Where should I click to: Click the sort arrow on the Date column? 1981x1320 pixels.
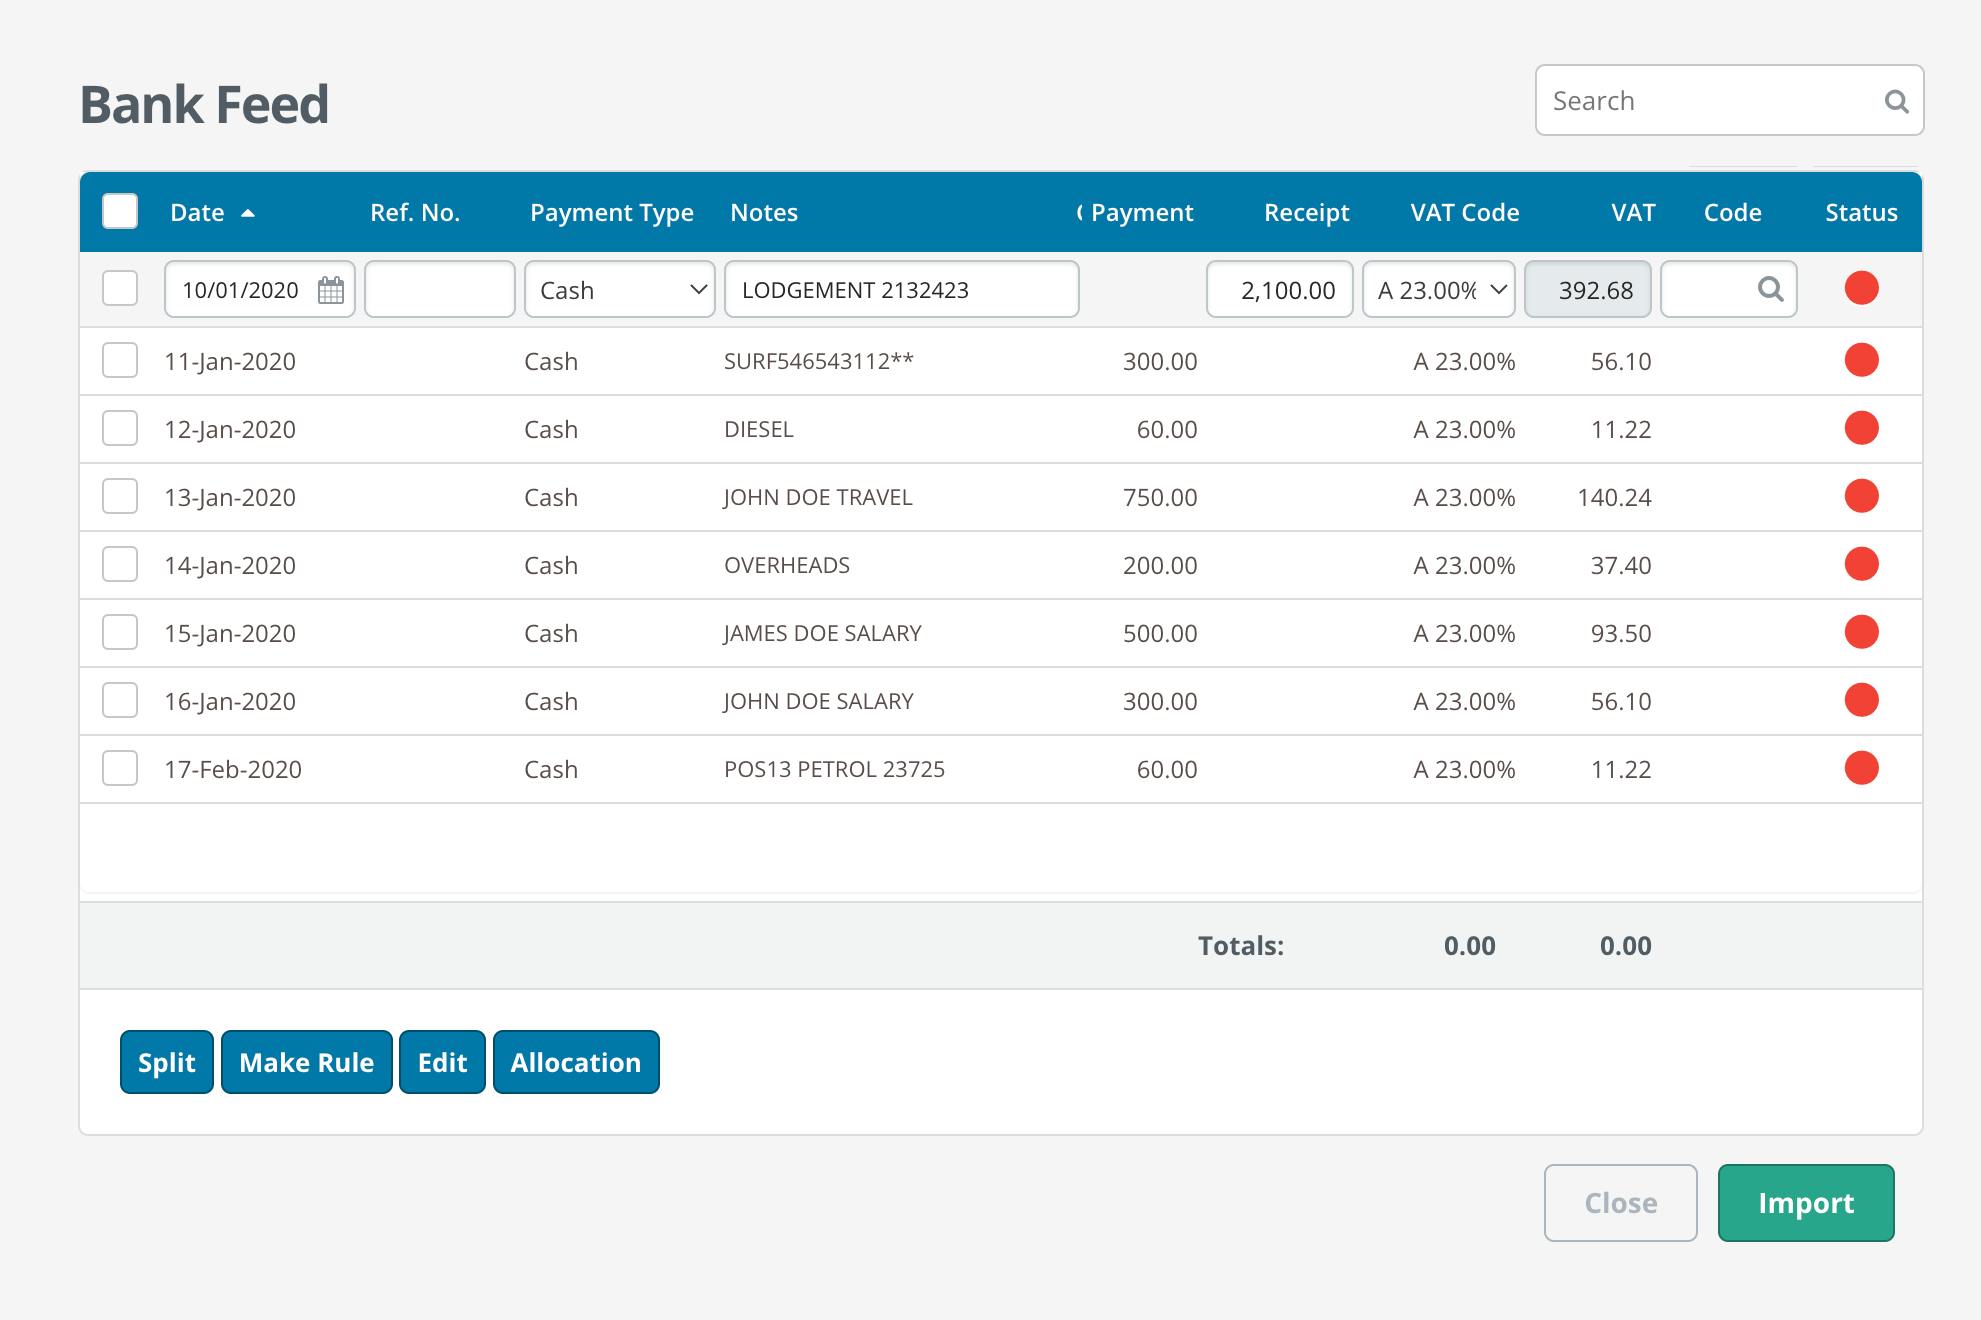click(248, 213)
